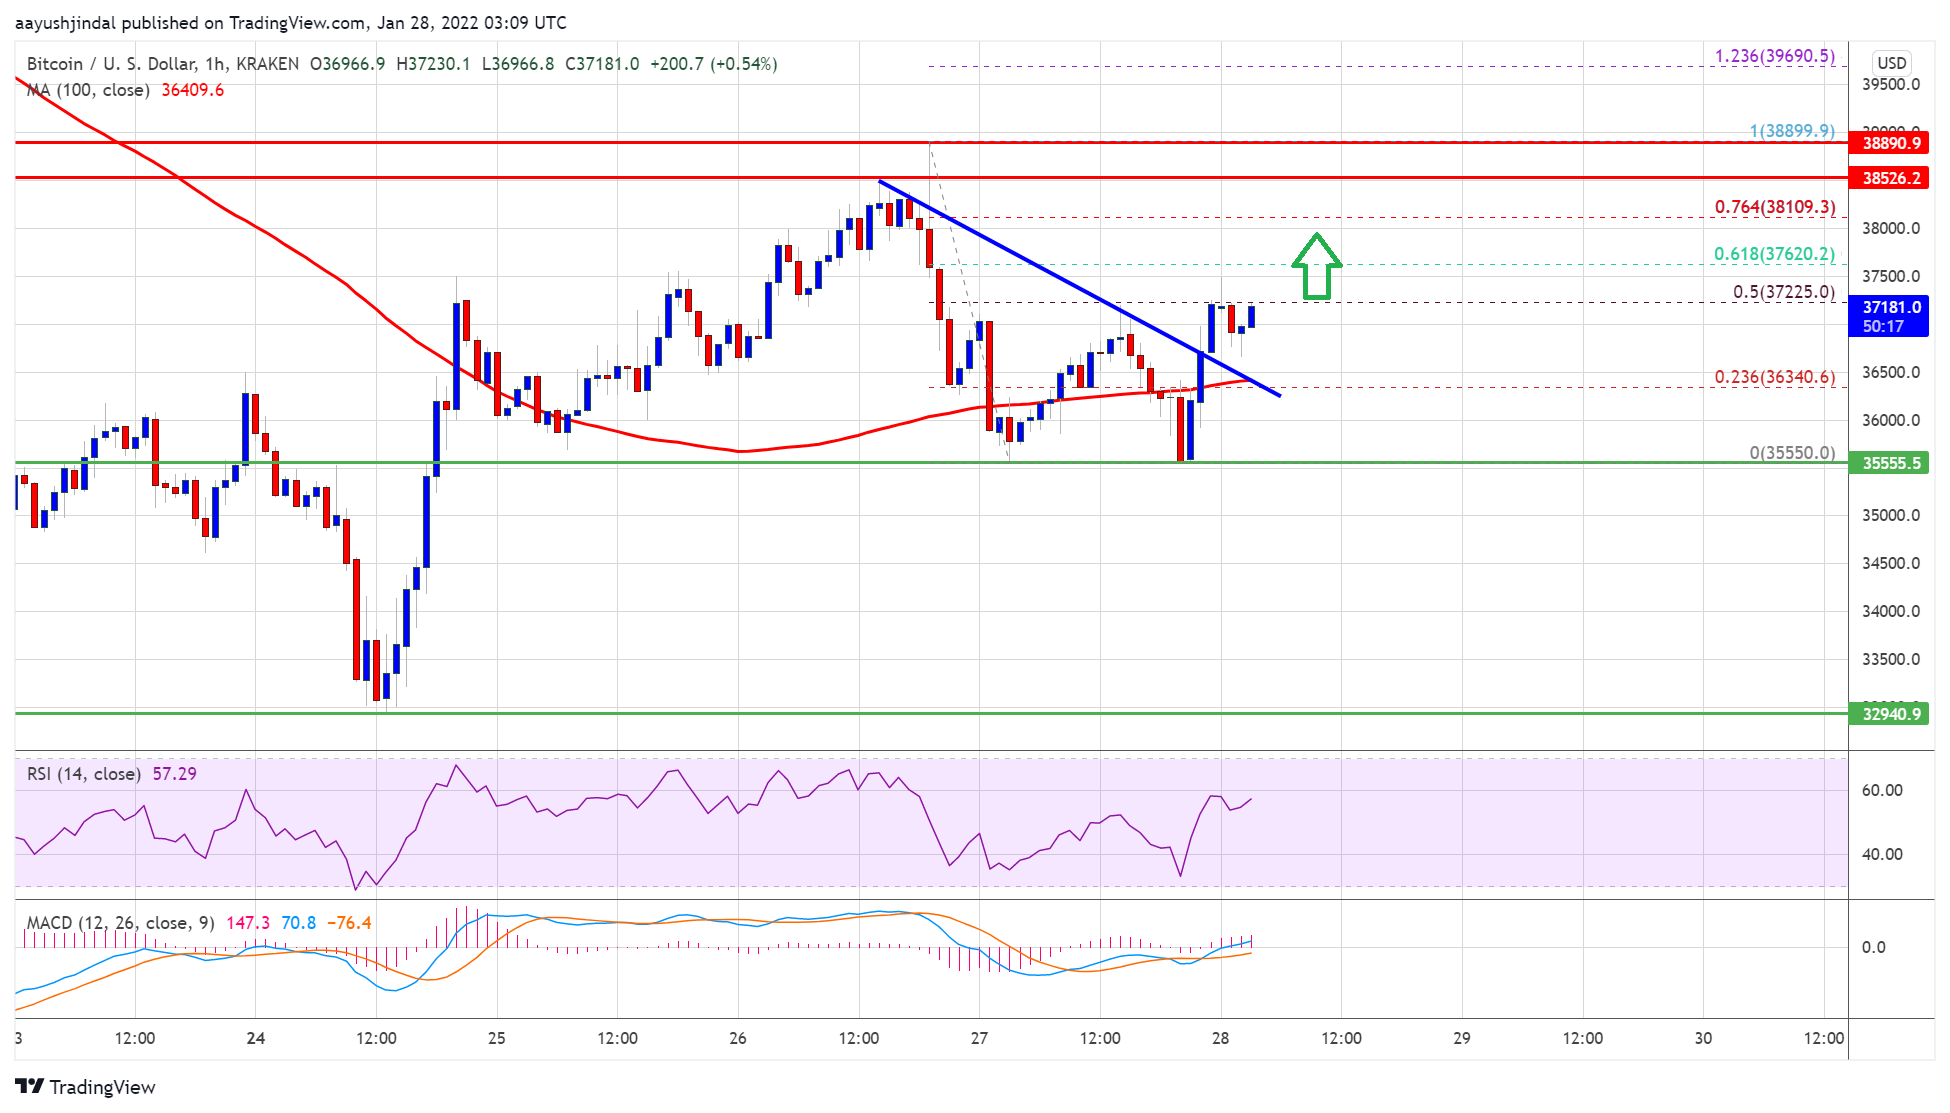Click the Bitcoin / U.S. Dollar symbol title
Viewport: 1950px width, 1113px height.
pos(112,64)
